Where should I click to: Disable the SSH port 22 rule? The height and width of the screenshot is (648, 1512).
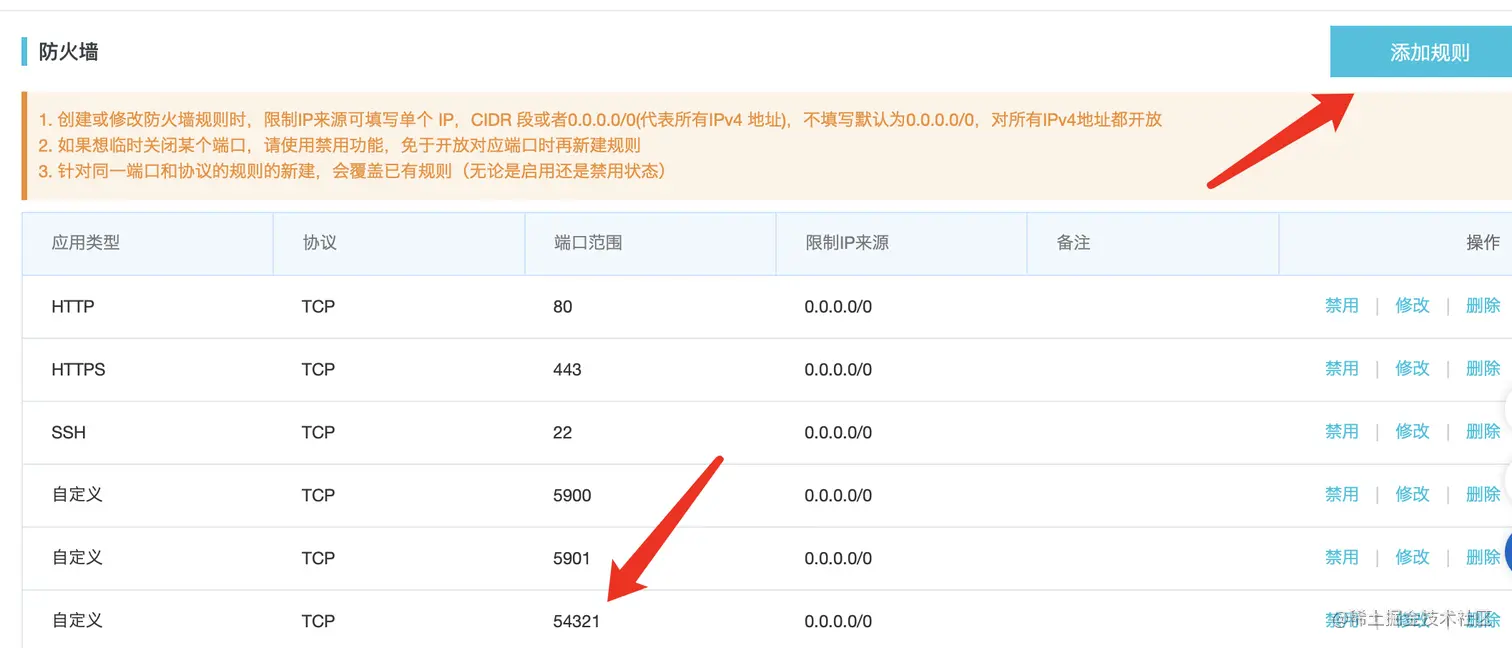point(1342,432)
